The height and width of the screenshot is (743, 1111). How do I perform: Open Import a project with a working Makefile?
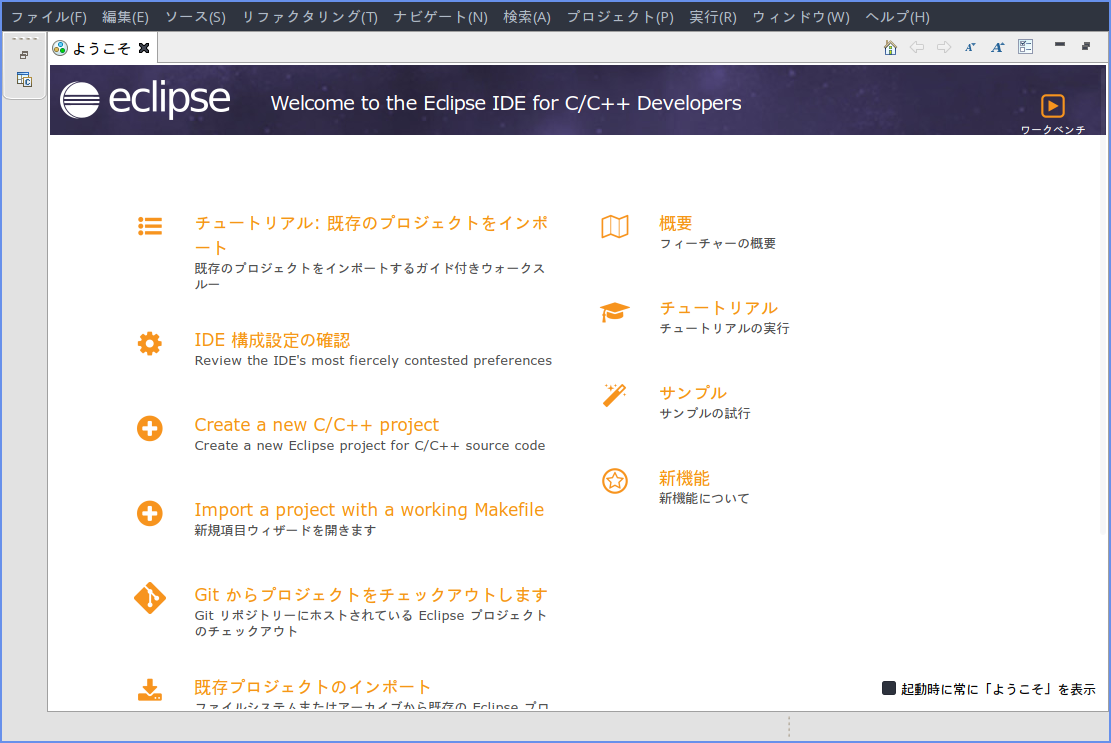coord(369,510)
